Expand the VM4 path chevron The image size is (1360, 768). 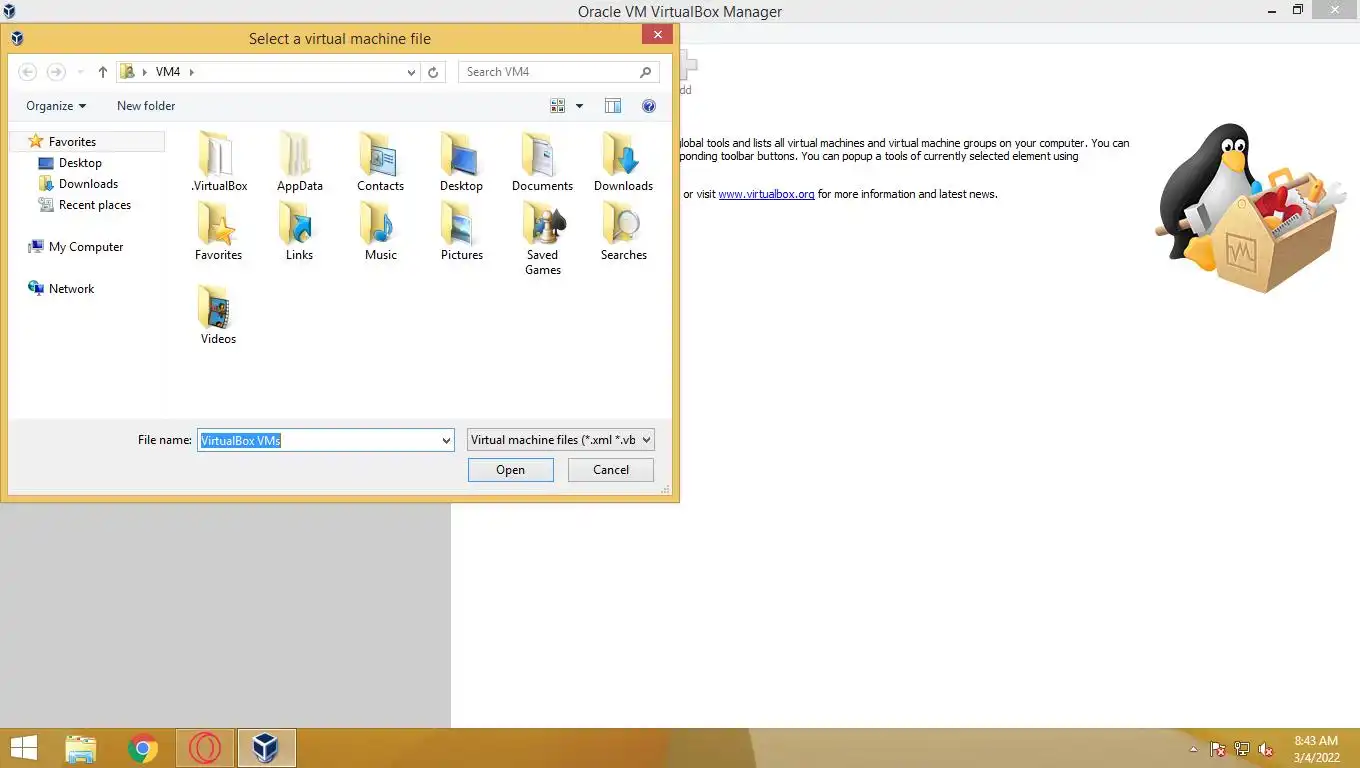click(x=191, y=72)
